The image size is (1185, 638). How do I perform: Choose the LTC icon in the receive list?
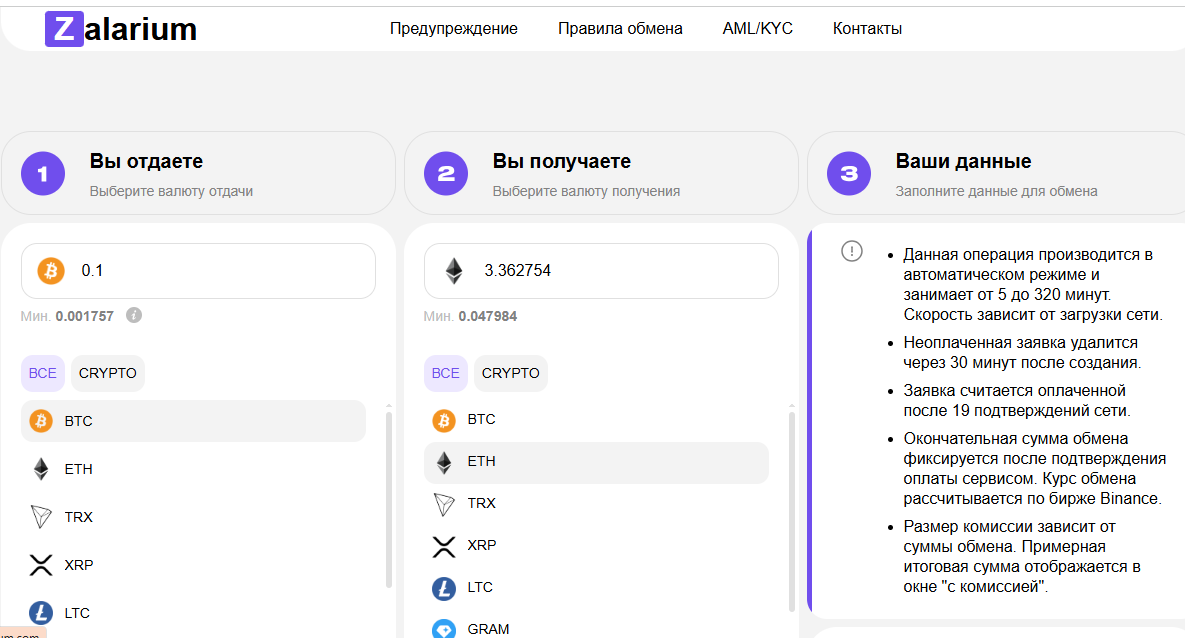click(444, 587)
